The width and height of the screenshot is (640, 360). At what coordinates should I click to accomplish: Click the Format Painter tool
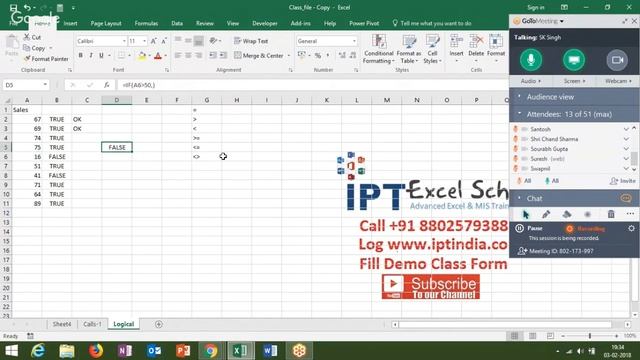click(x=46, y=59)
